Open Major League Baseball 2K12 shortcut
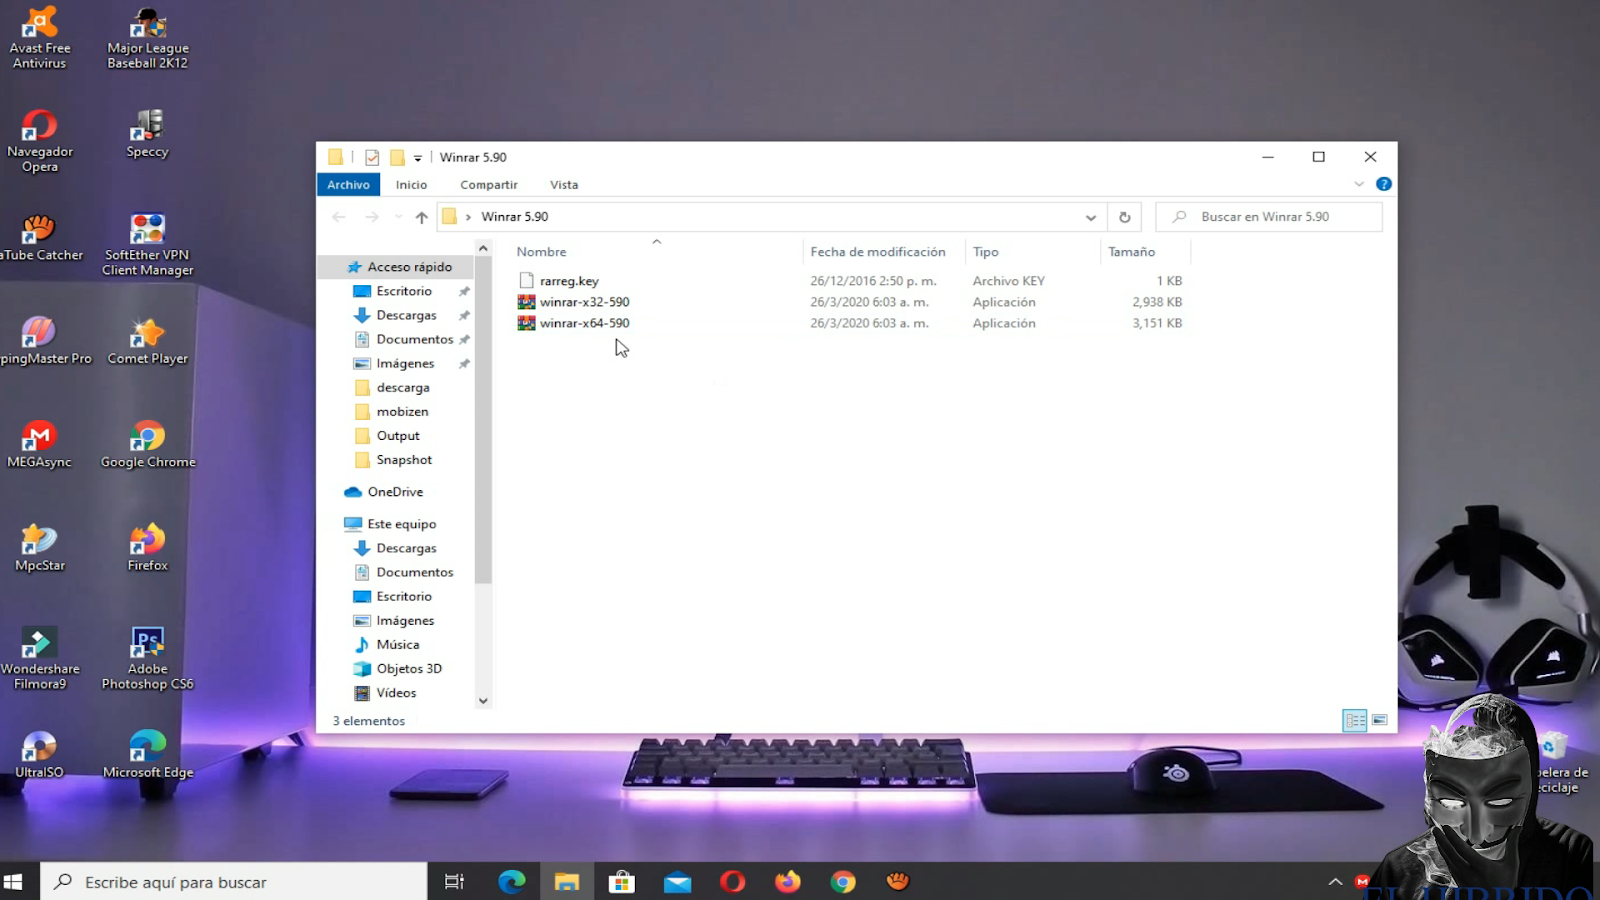This screenshot has width=1600, height=900. pyautogui.click(x=148, y=38)
